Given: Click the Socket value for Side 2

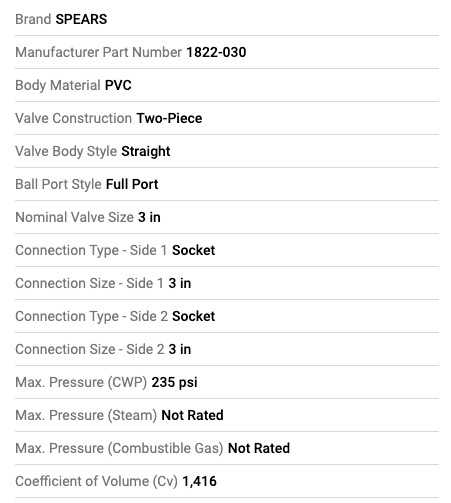Looking at the screenshot, I should pyautogui.click(x=193, y=316).
